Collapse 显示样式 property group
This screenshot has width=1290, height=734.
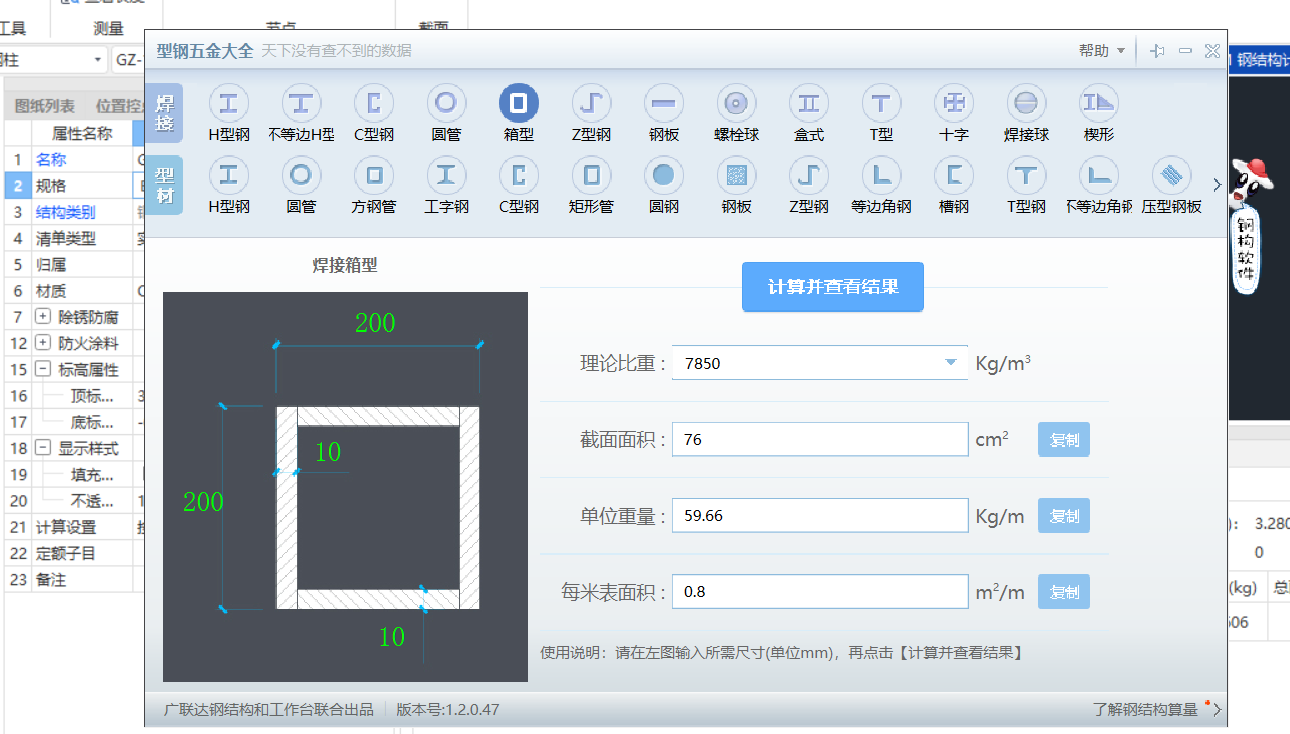point(43,448)
